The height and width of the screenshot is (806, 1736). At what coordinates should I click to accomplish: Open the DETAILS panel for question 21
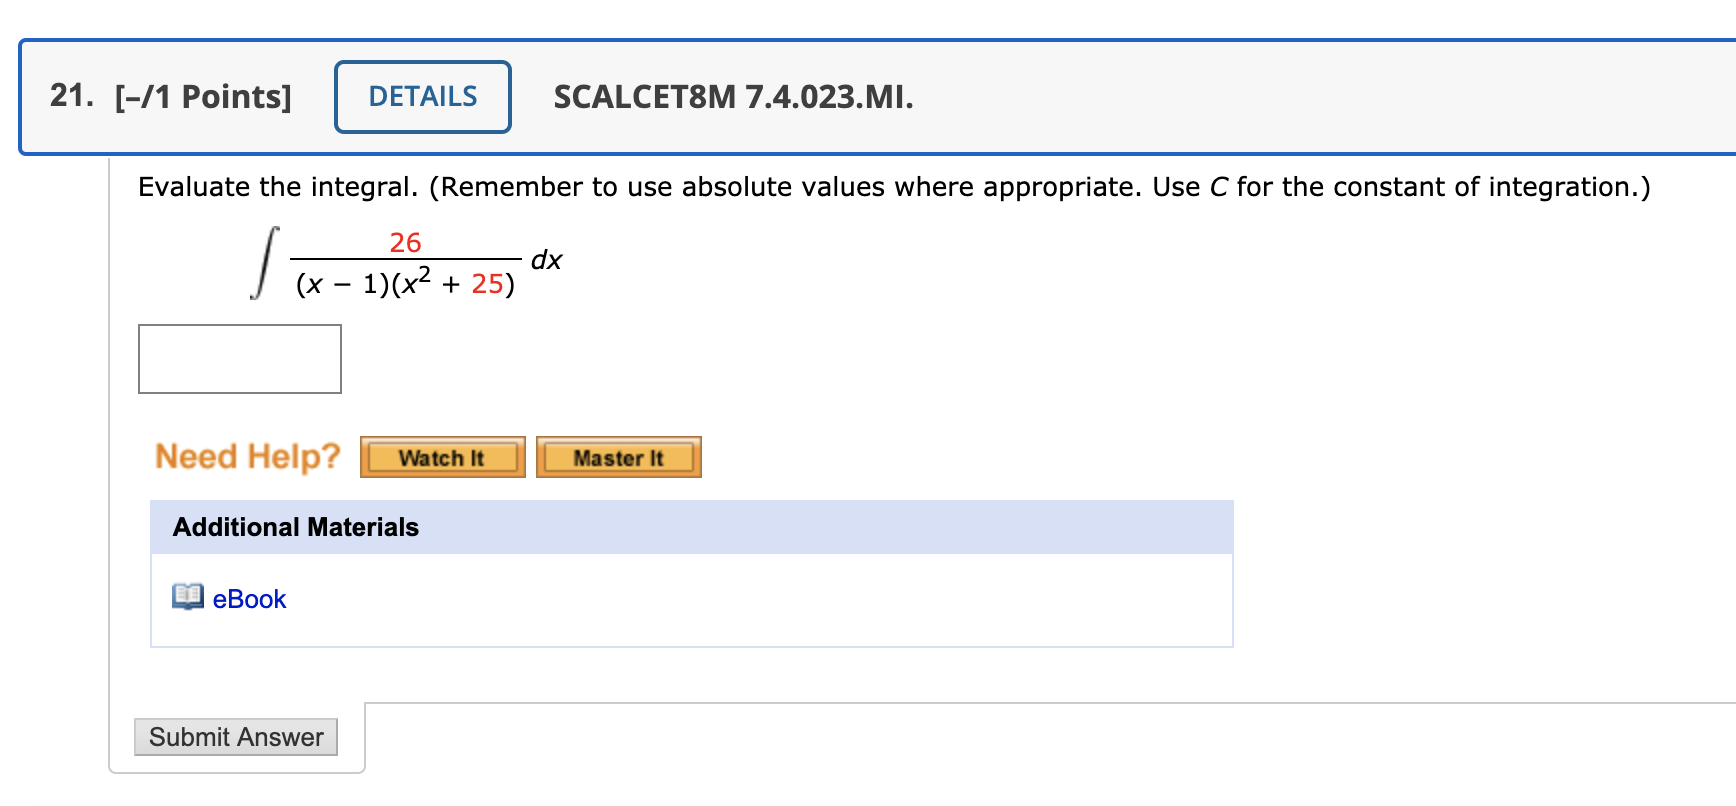(x=421, y=96)
